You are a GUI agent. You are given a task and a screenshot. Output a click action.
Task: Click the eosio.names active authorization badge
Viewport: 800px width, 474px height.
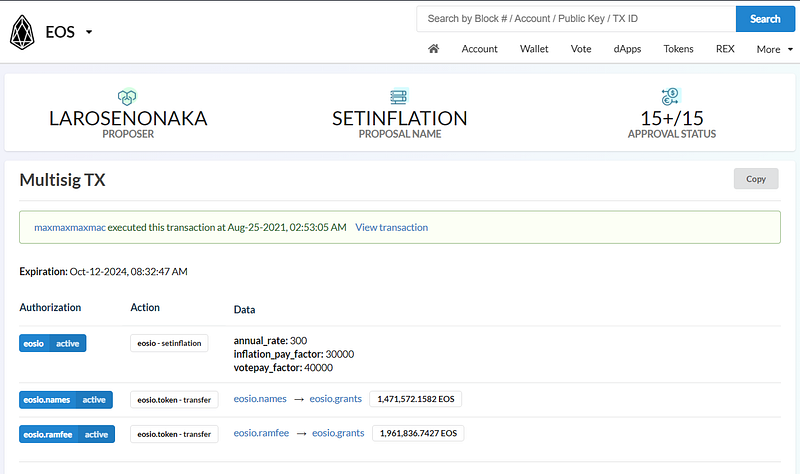(x=66, y=400)
